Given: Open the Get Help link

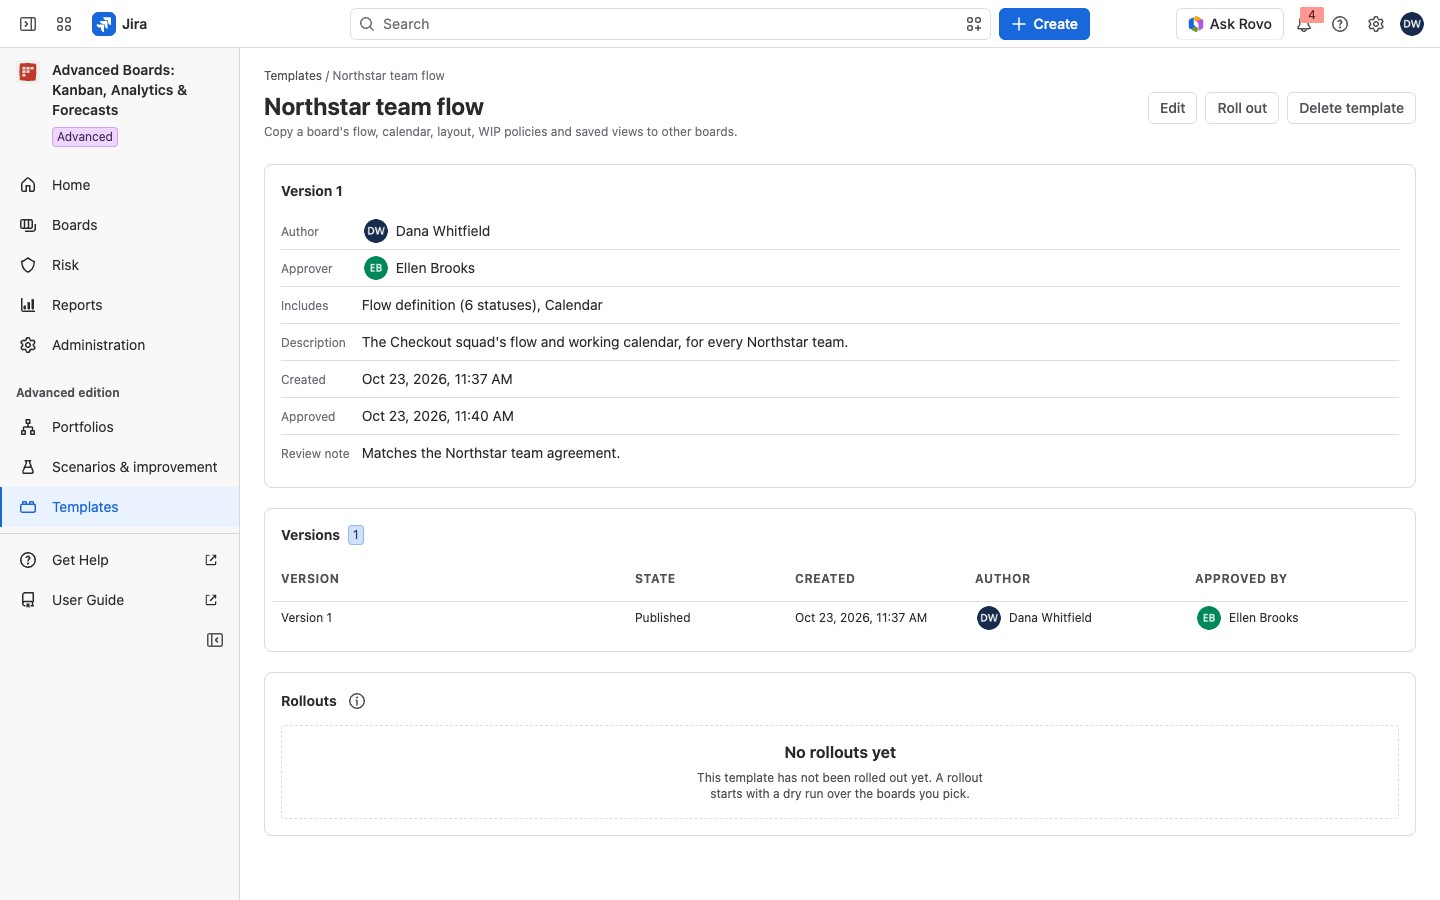Looking at the screenshot, I should tap(120, 560).
